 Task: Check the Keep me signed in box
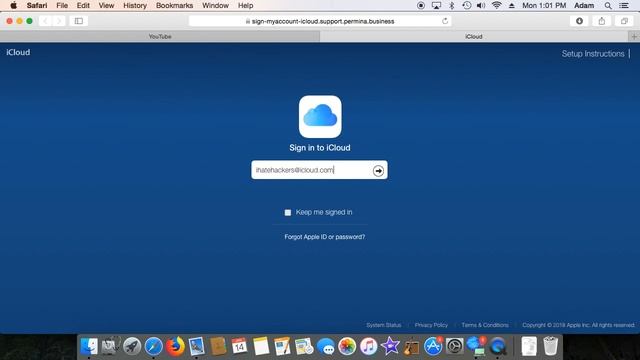click(x=288, y=212)
